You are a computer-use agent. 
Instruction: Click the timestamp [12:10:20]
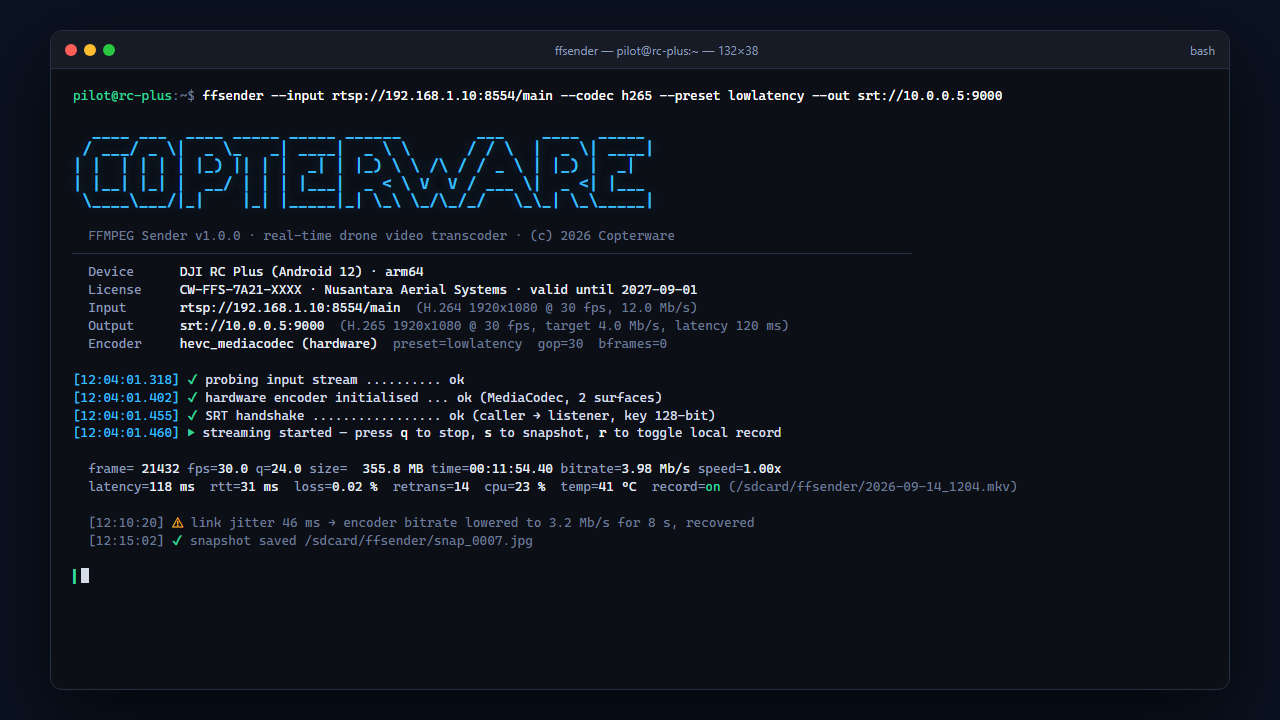tap(126, 523)
